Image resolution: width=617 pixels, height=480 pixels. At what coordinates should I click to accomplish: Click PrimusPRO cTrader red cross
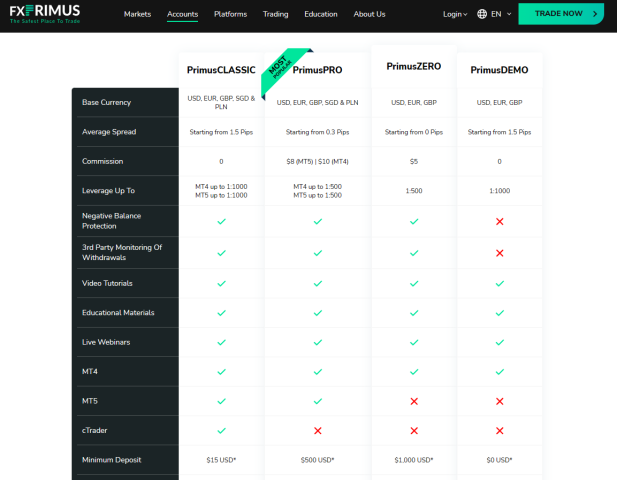pyautogui.click(x=318, y=431)
